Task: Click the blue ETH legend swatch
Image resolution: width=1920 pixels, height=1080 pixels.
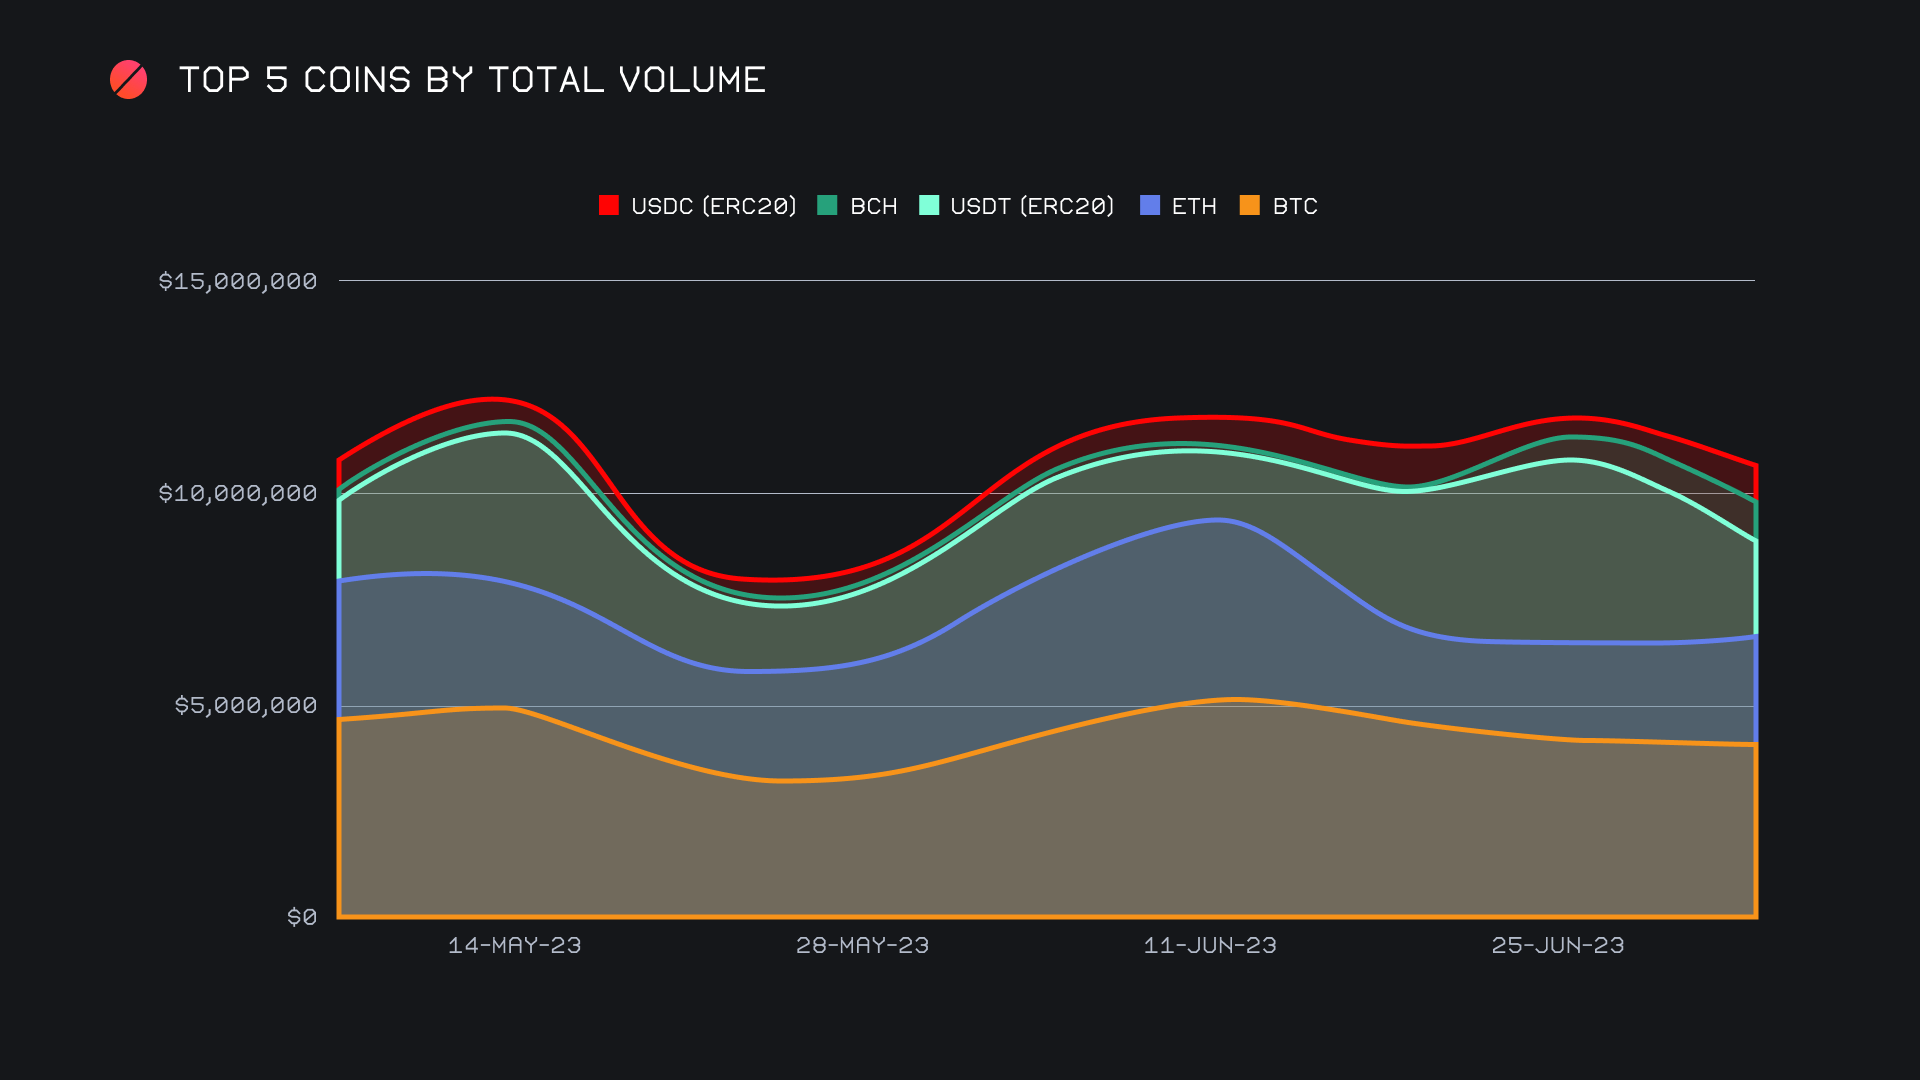Action: point(1148,206)
